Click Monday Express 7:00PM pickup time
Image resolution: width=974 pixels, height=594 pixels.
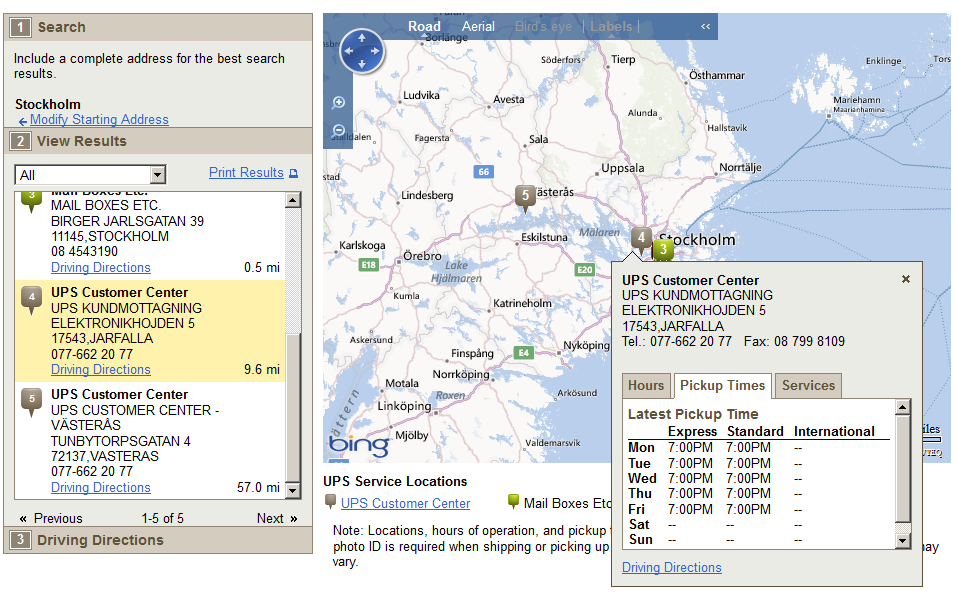click(690, 448)
